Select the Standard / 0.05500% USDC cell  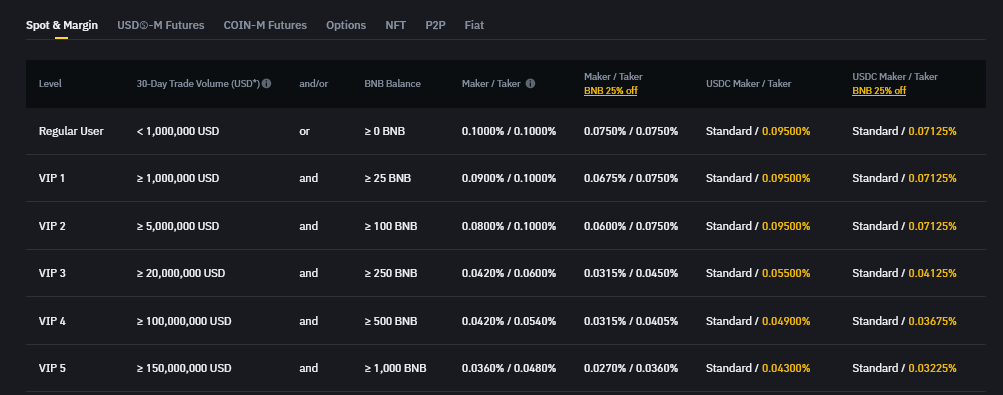pos(758,274)
